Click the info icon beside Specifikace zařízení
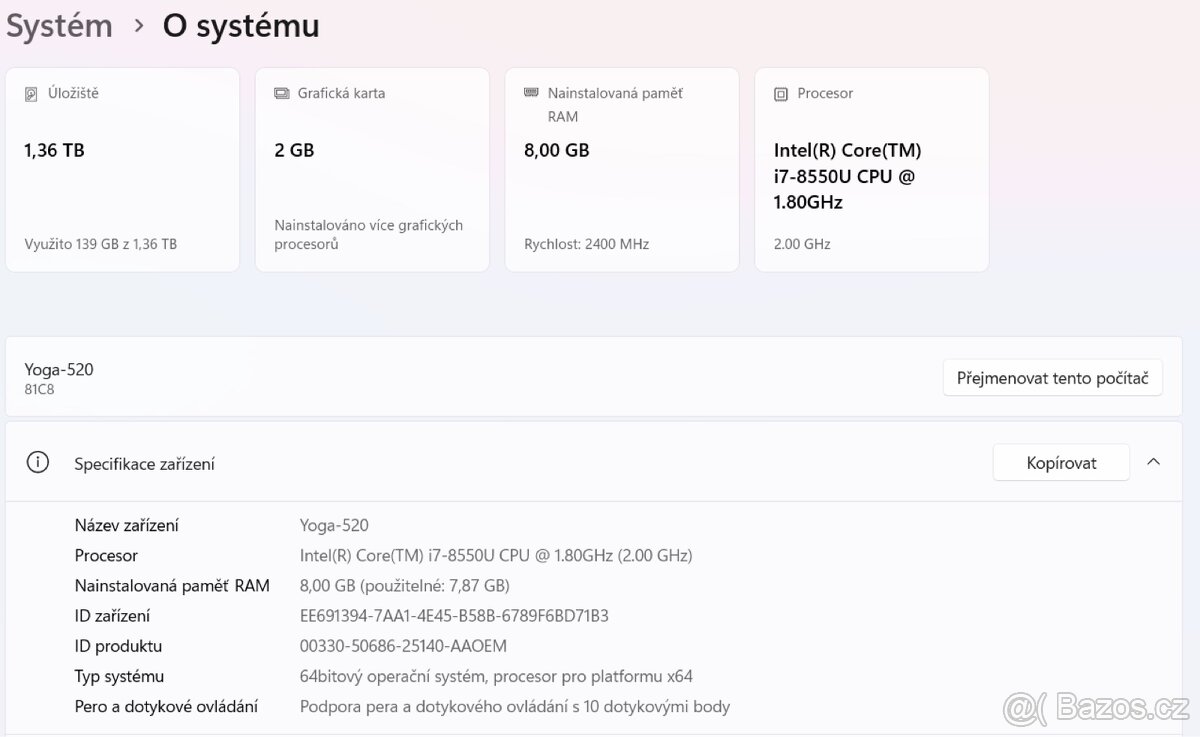Viewport: 1200px width, 737px height. [38, 463]
